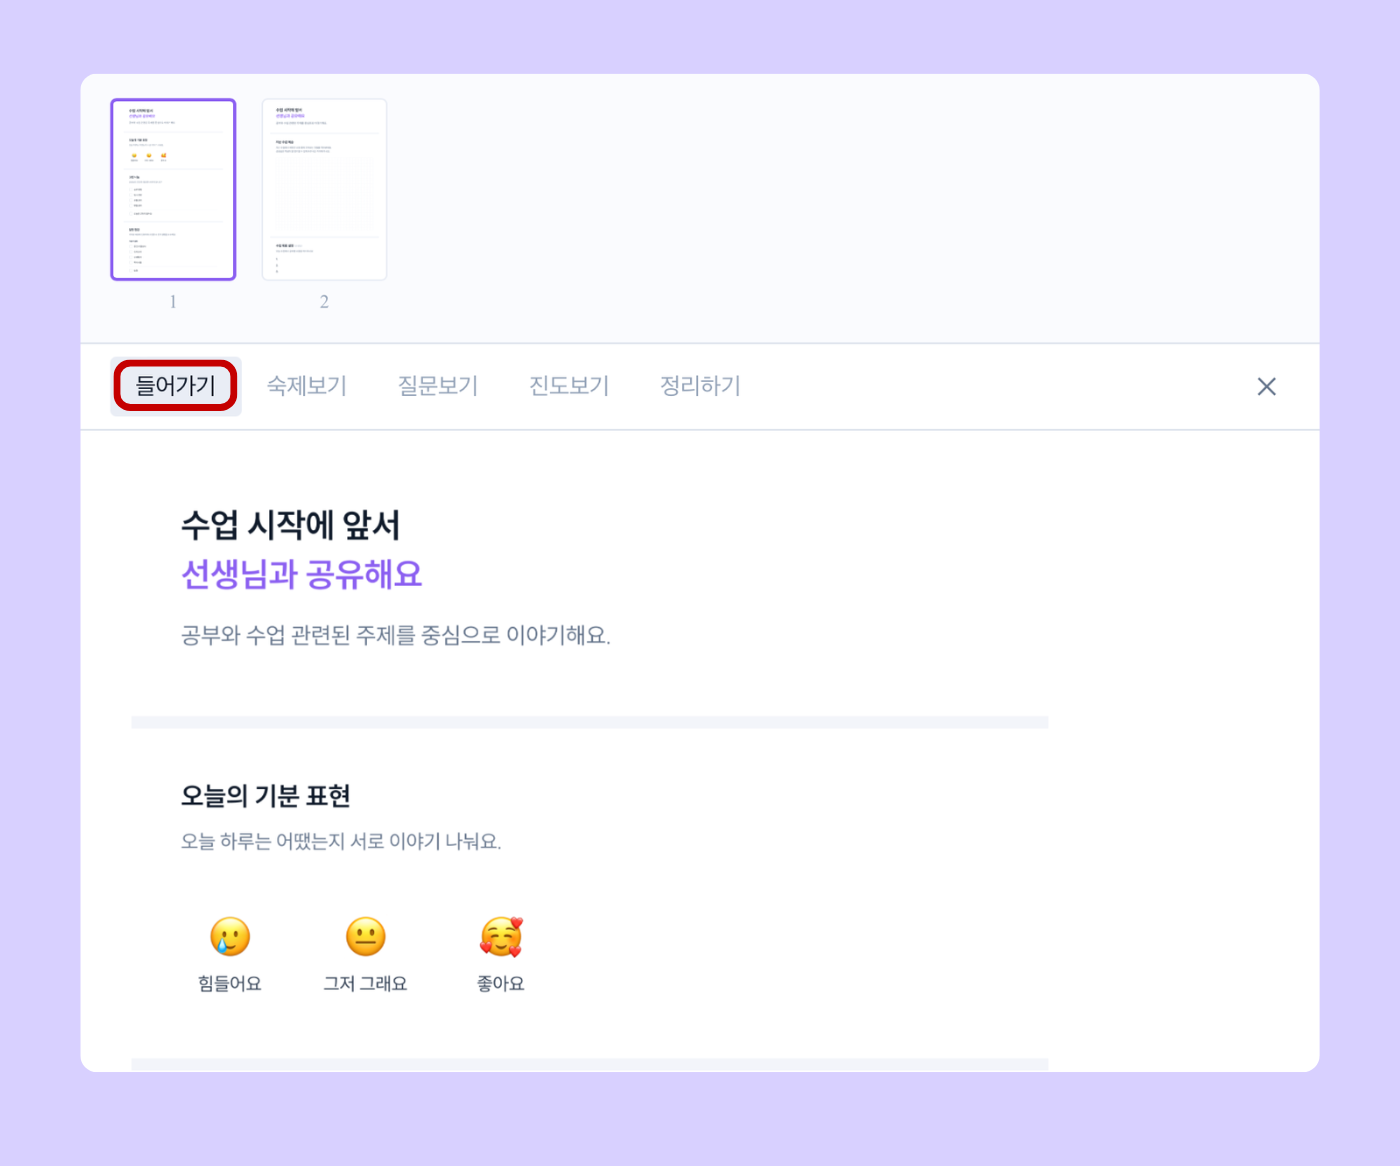
Task: Switch to the 정리하기 tab
Action: click(700, 386)
